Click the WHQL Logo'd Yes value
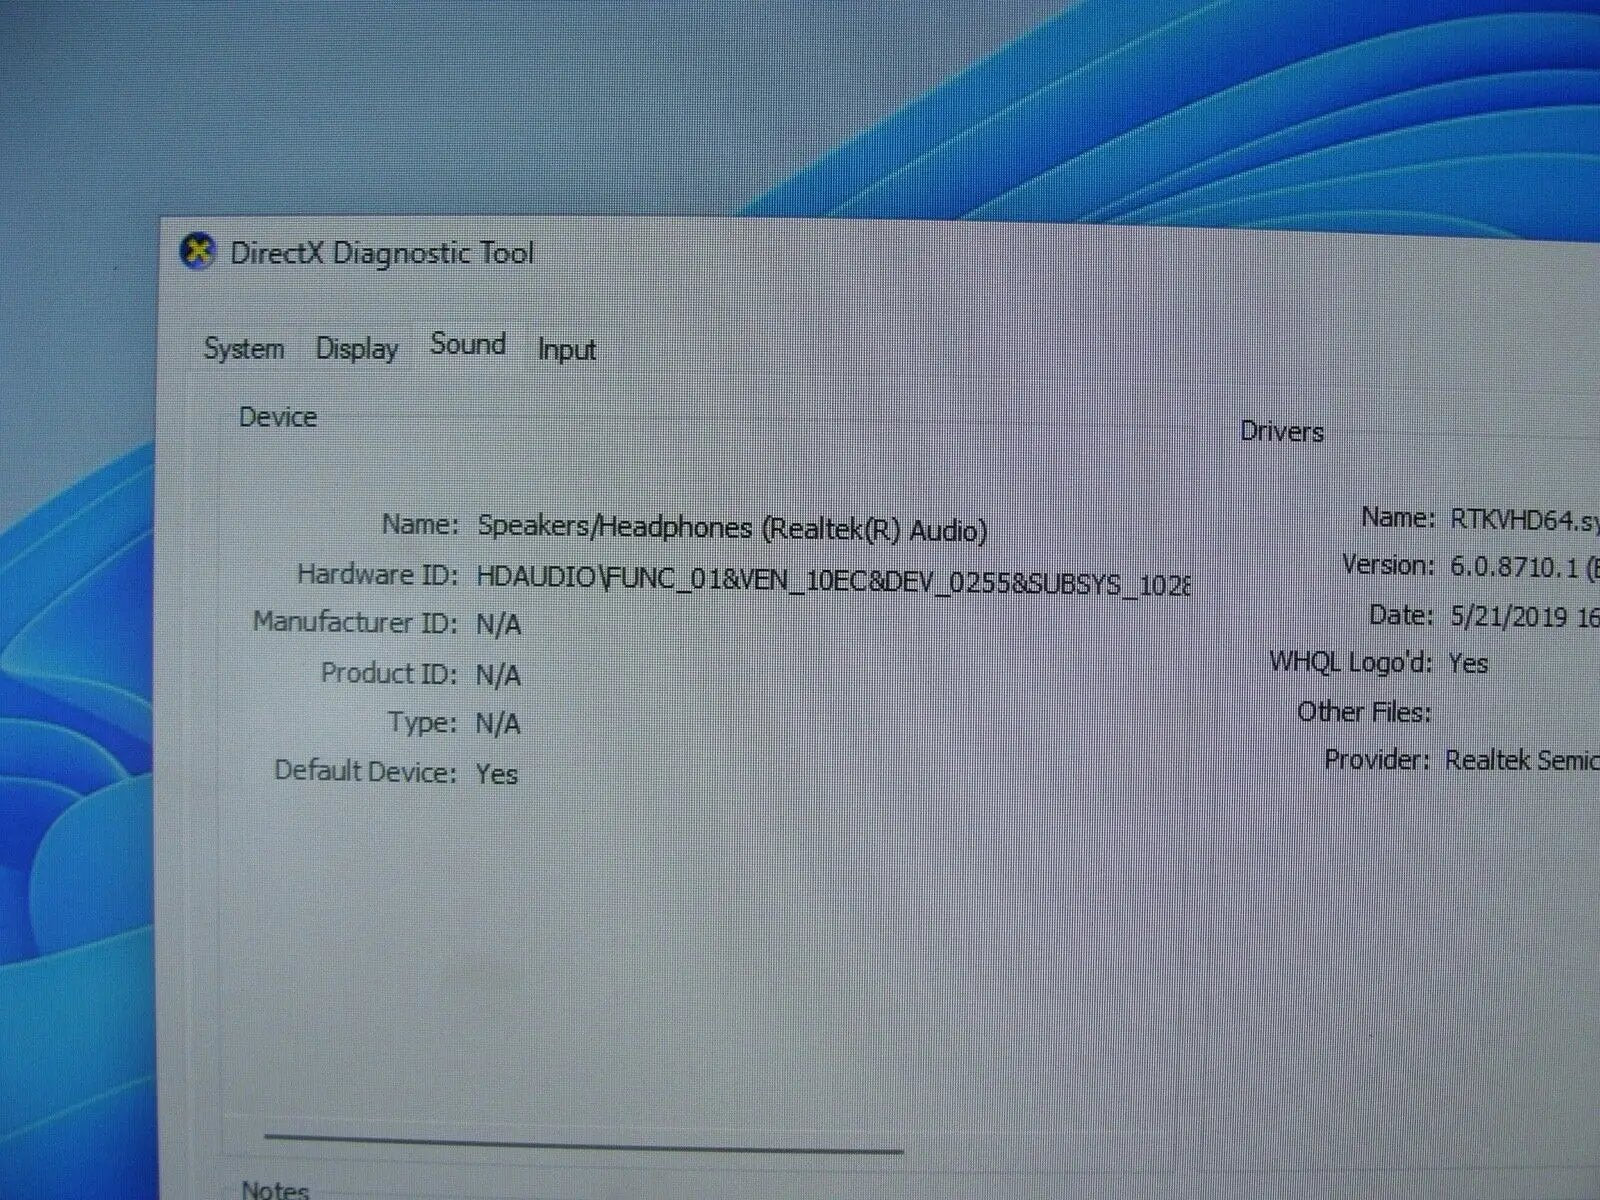1600x1200 pixels. [1469, 664]
